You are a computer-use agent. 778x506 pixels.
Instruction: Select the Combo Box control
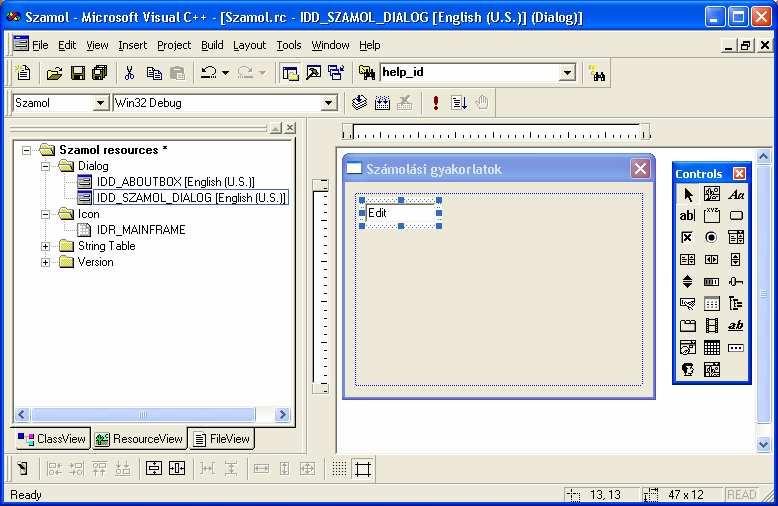pyautogui.click(x=736, y=237)
